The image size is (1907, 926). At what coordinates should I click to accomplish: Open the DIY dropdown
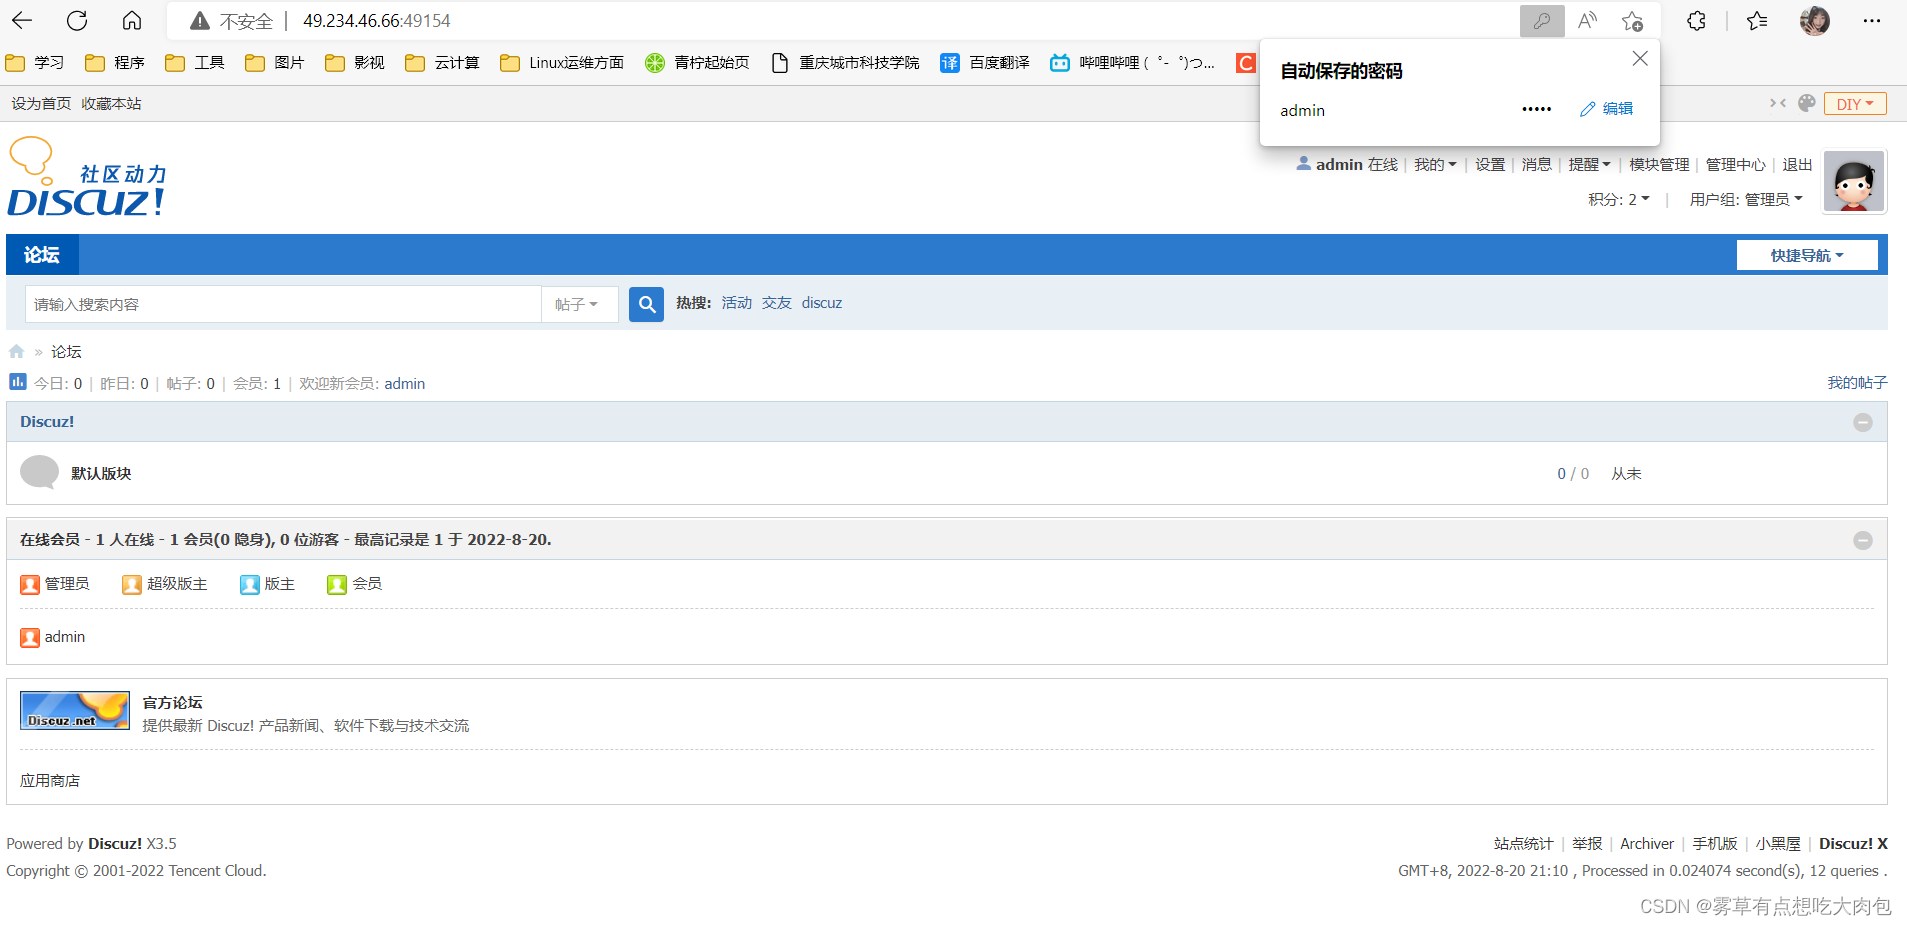click(x=1855, y=104)
